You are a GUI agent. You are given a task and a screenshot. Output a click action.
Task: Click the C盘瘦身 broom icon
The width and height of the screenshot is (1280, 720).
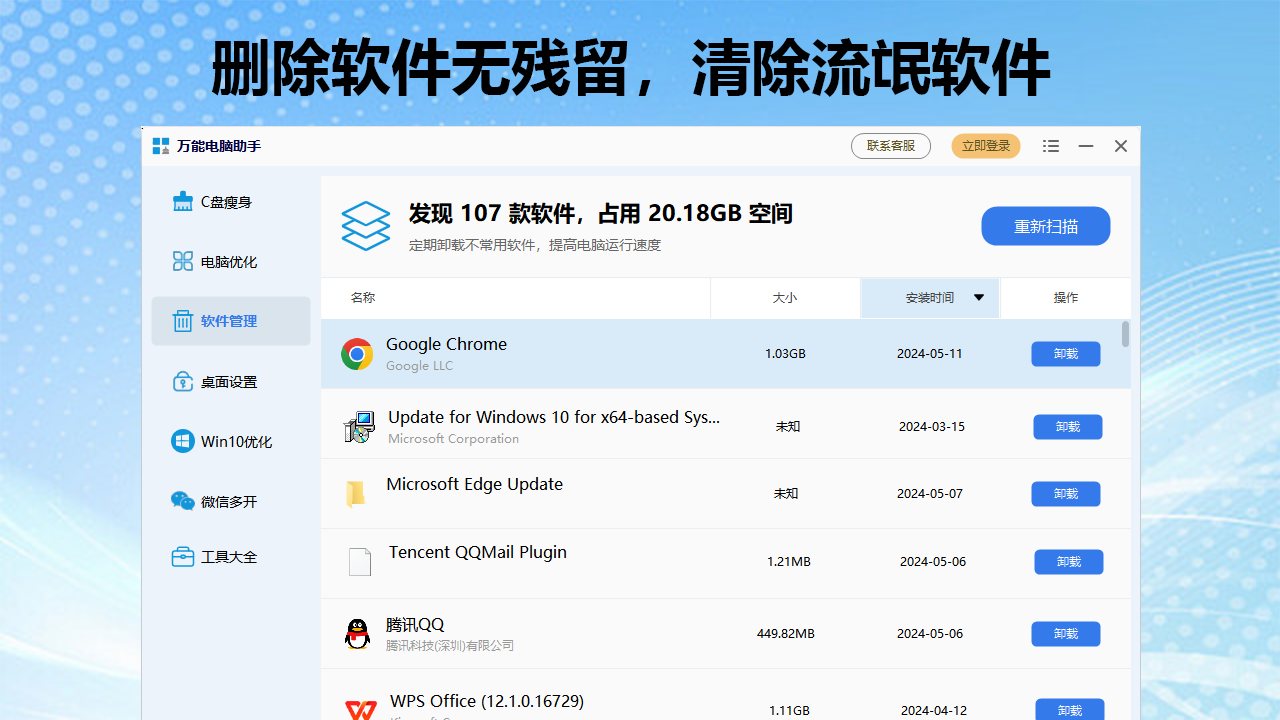pos(183,202)
